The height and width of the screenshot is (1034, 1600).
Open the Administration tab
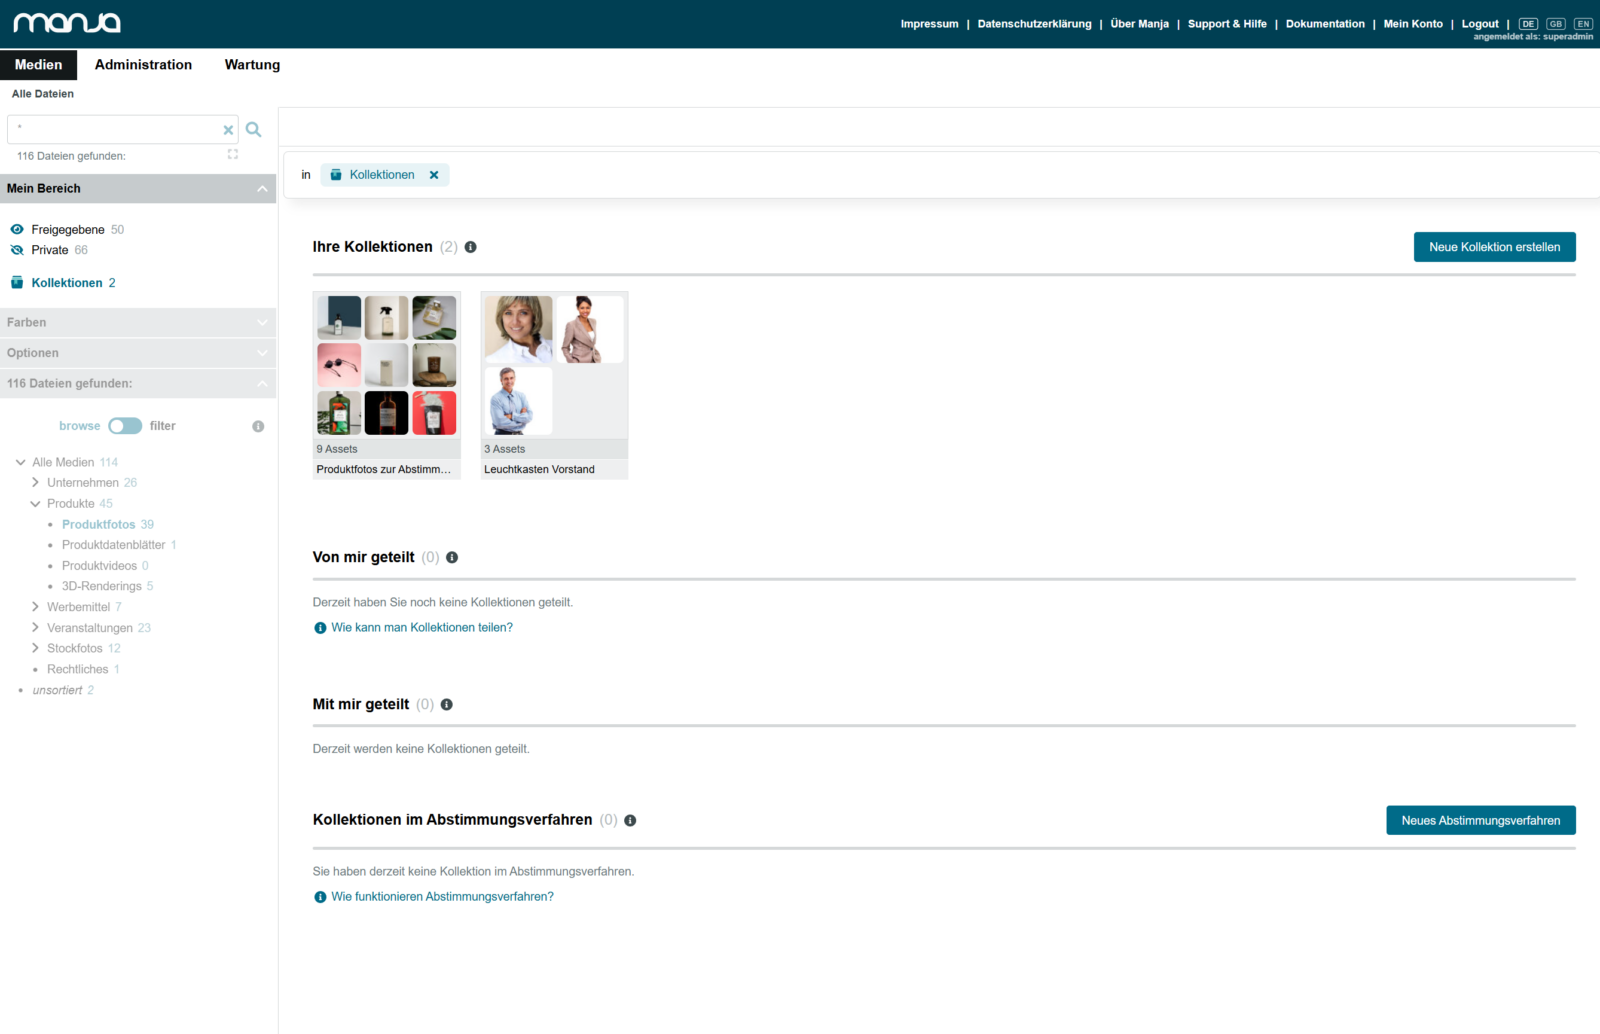tap(143, 64)
